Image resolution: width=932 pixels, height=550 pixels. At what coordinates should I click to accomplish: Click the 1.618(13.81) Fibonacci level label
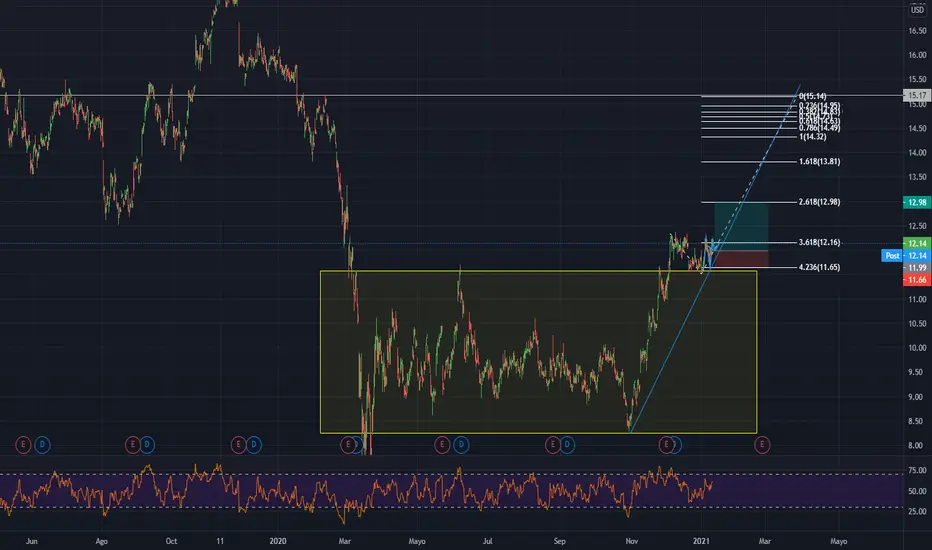click(820, 161)
